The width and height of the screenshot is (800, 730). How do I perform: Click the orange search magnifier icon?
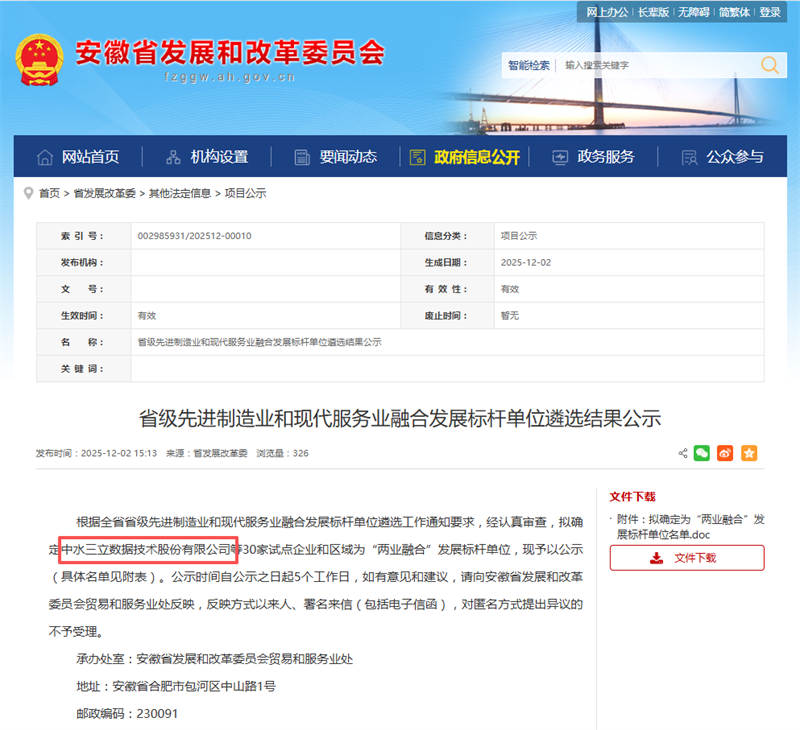click(769, 65)
